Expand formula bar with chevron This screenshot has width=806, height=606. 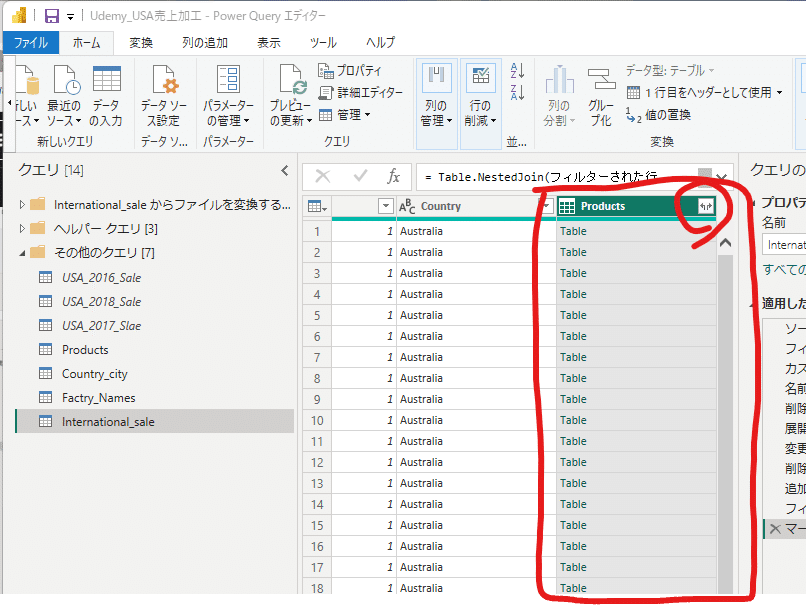[721, 178]
